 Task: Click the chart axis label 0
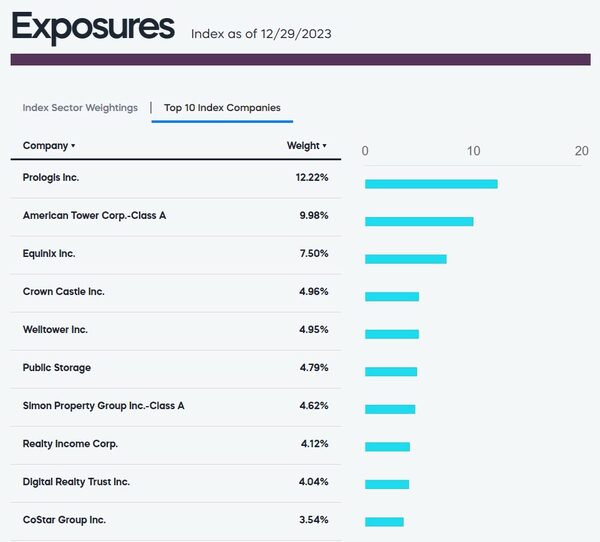(365, 151)
